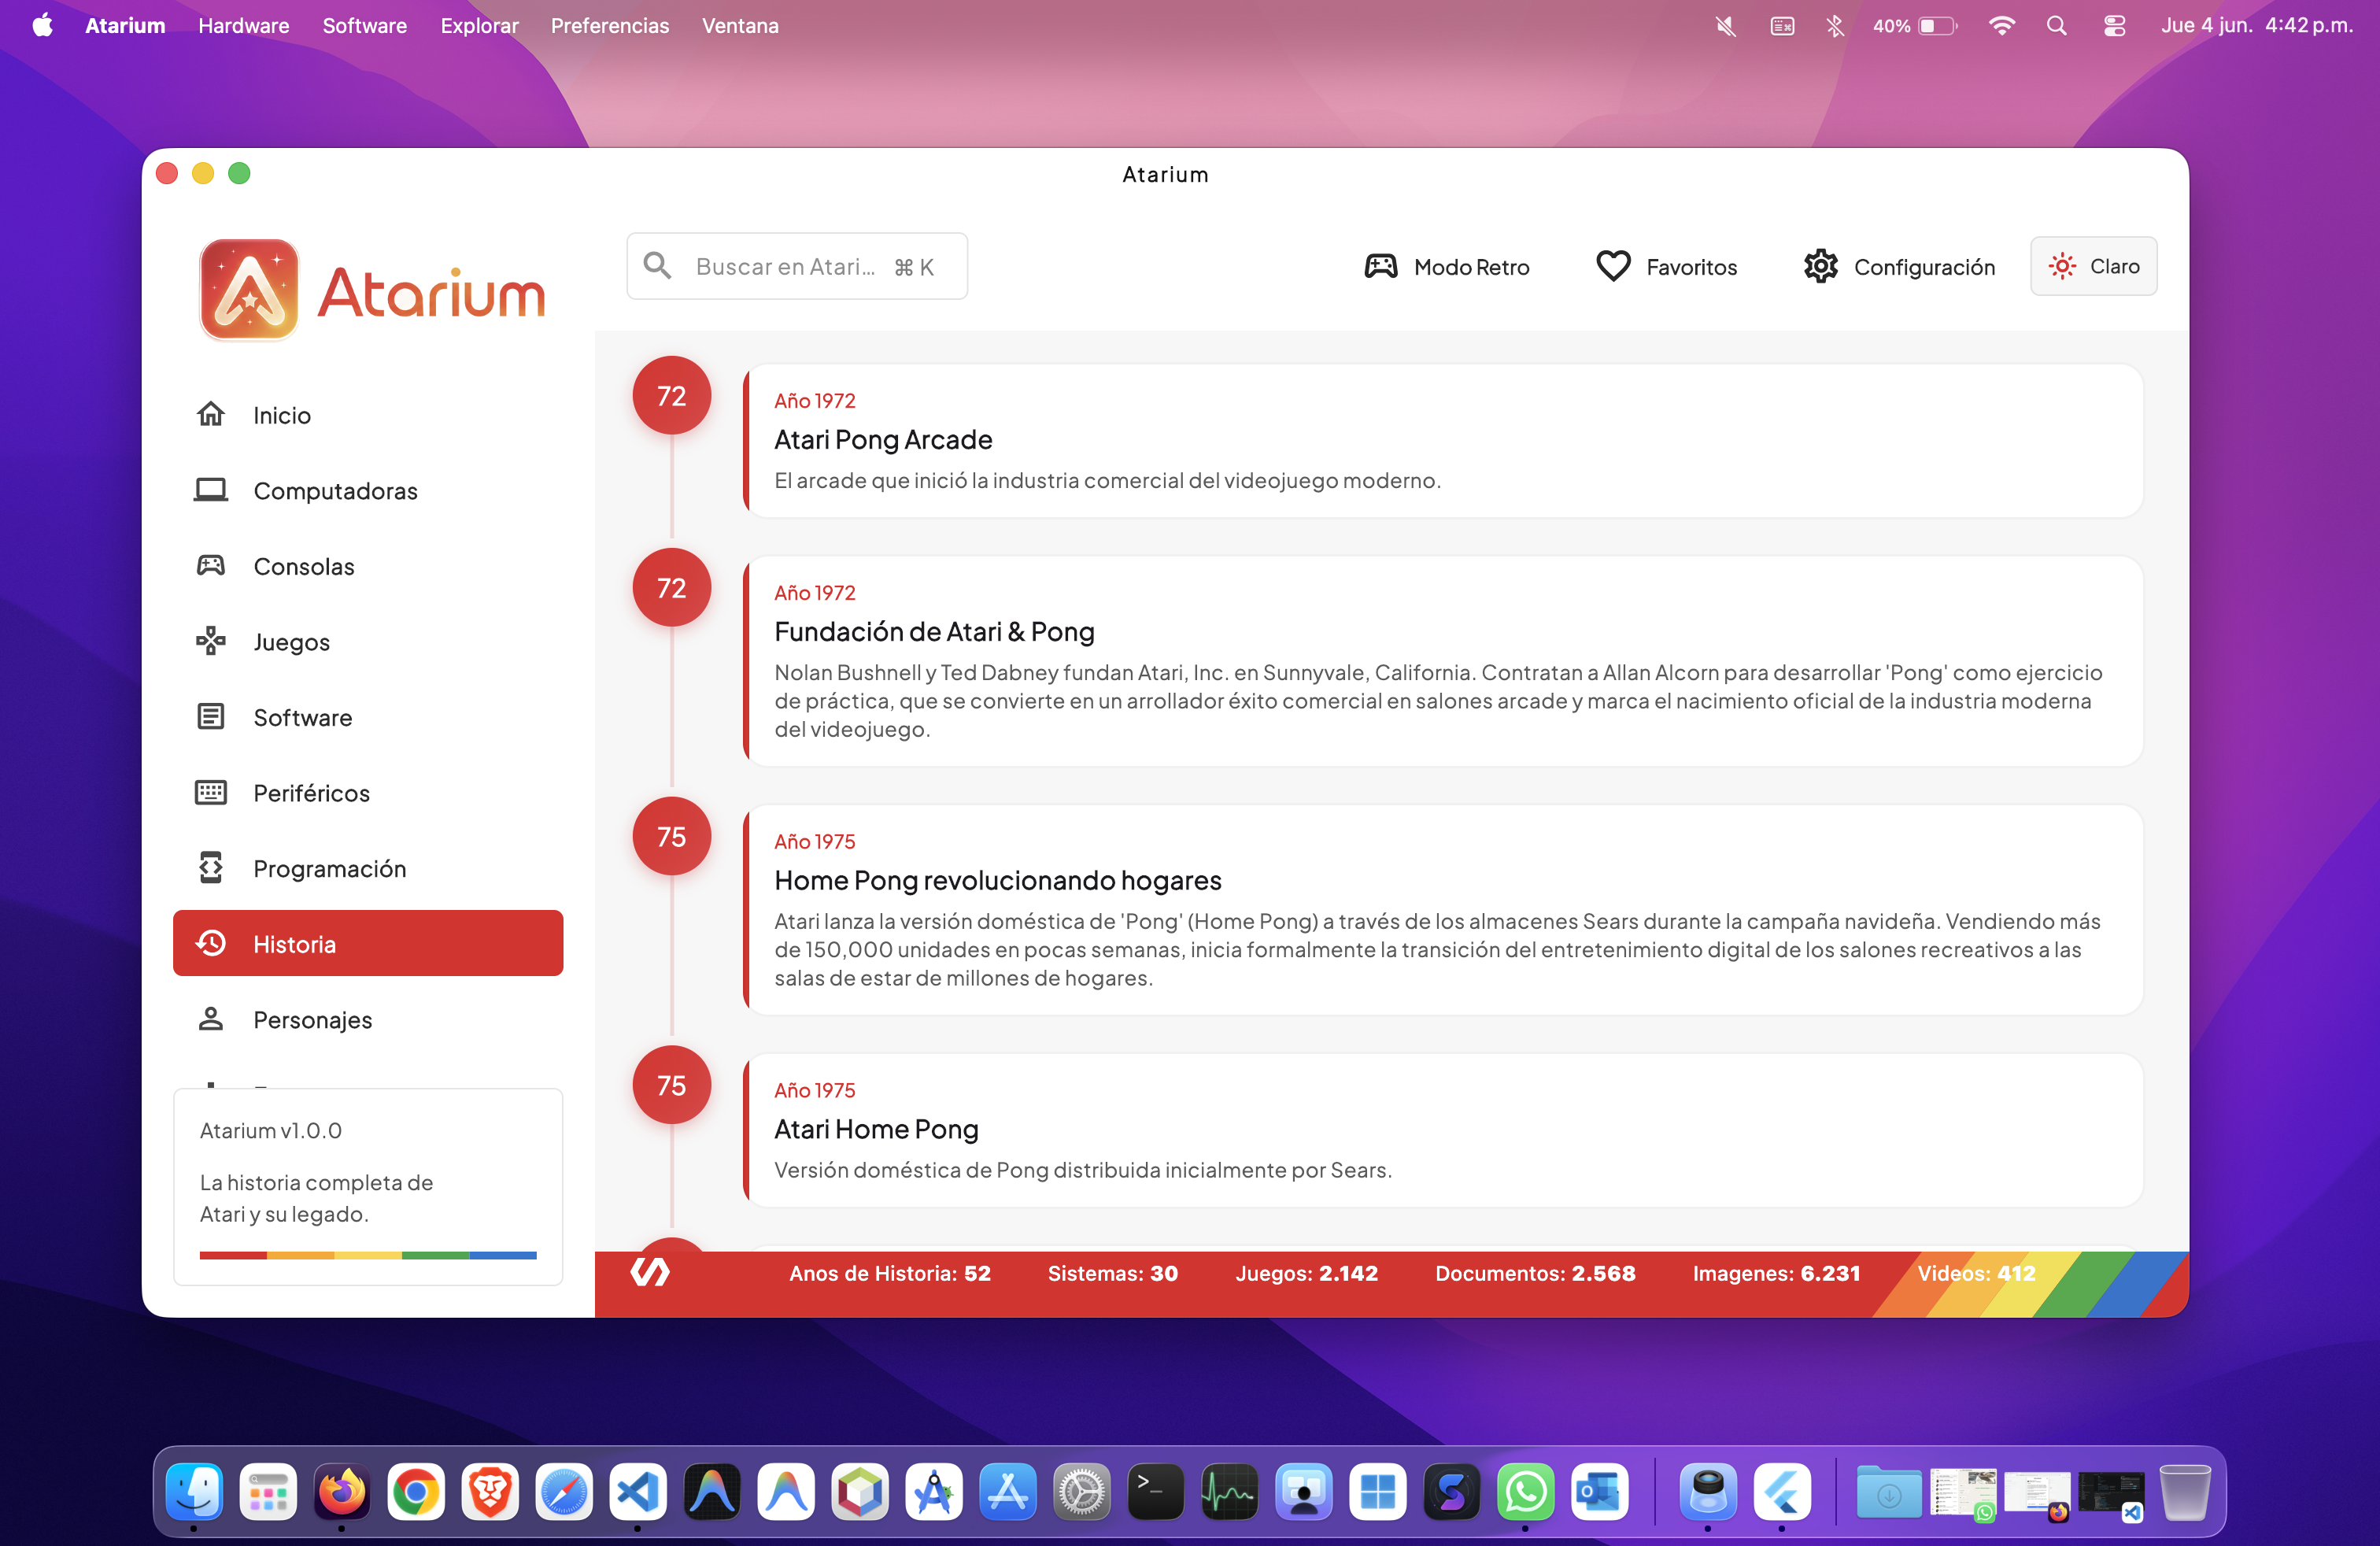Viewport: 2380px width, 1546px height.
Task: Open Configuración settings
Action: tap(1900, 266)
